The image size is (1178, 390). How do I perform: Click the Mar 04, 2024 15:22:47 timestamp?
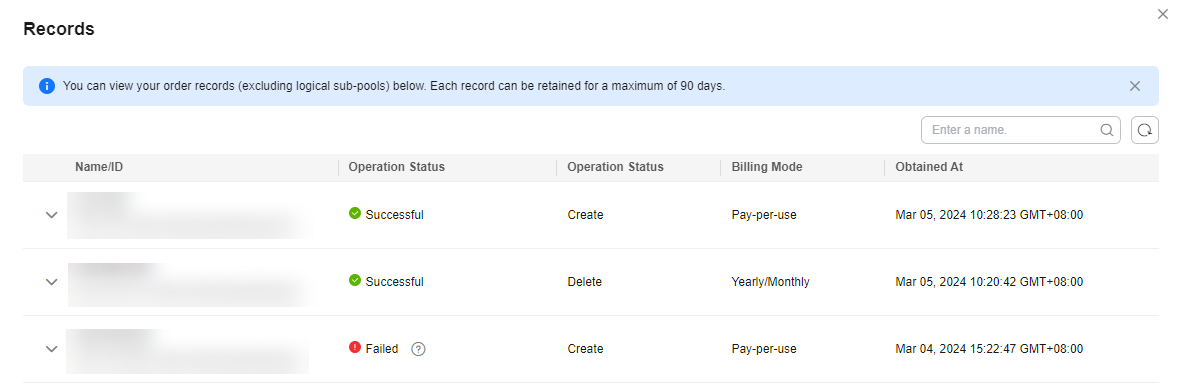coord(989,349)
